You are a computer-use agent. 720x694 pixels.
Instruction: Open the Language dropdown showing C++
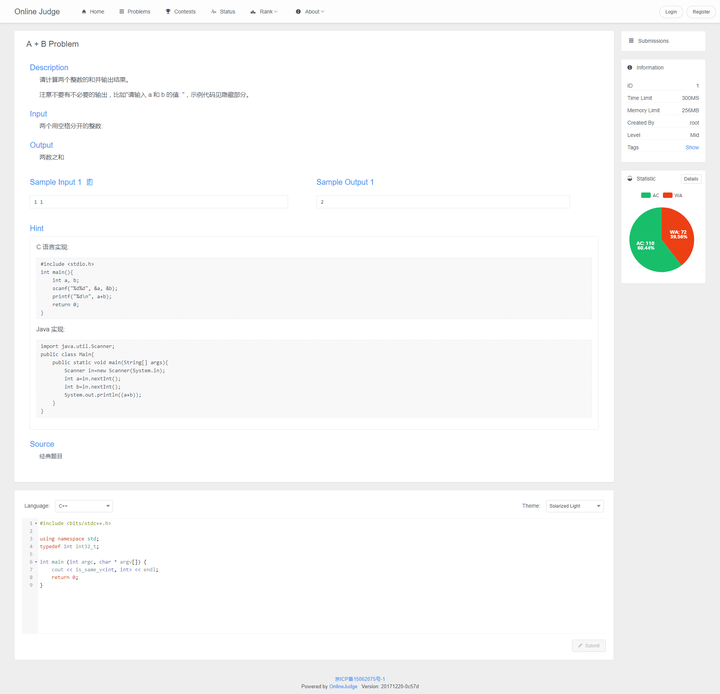click(84, 506)
